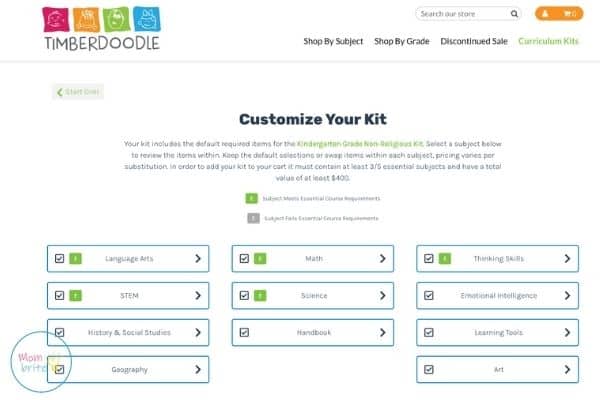
Task: Click green essential badge on STEM
Action: 75,296
